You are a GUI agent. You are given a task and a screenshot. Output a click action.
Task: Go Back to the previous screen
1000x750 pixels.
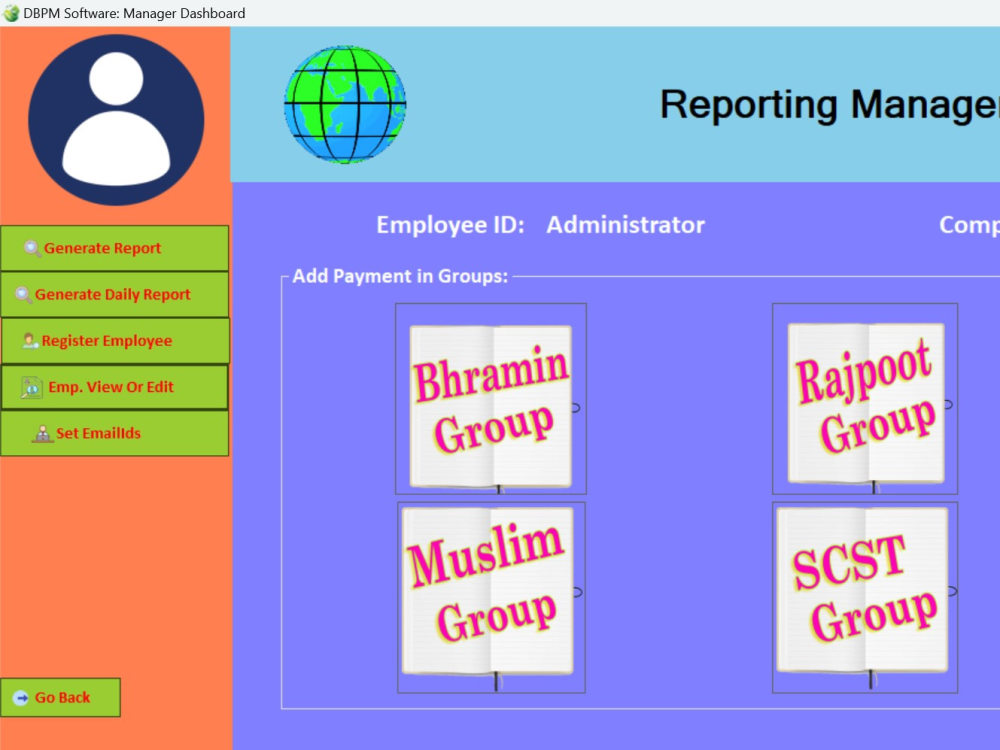coord(61,698)
